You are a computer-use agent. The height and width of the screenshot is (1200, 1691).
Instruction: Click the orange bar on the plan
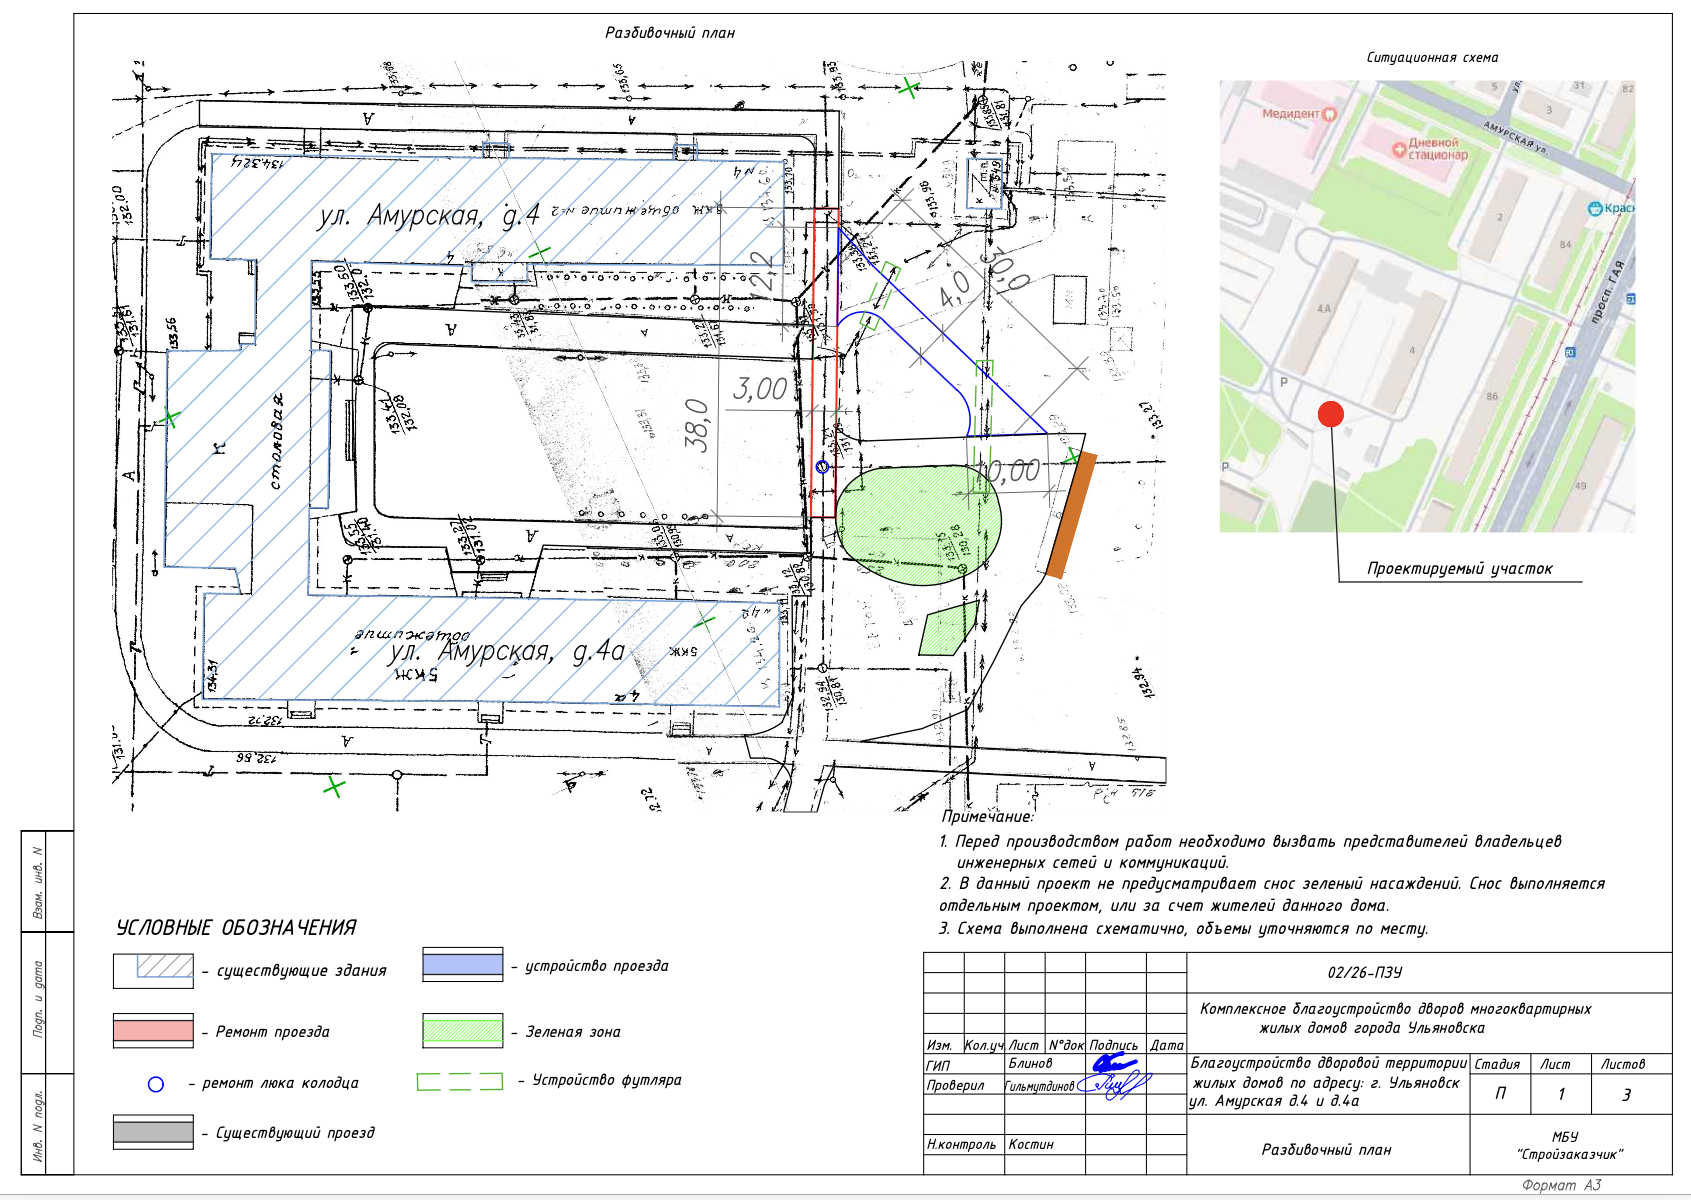point(1071,515)
